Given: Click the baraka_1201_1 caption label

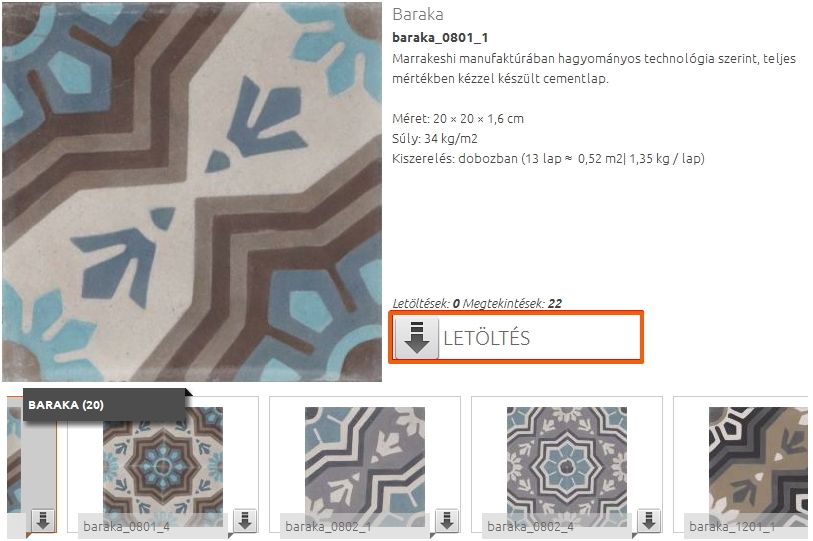Looking at the screenshot, I should click(x=732, y=526).
